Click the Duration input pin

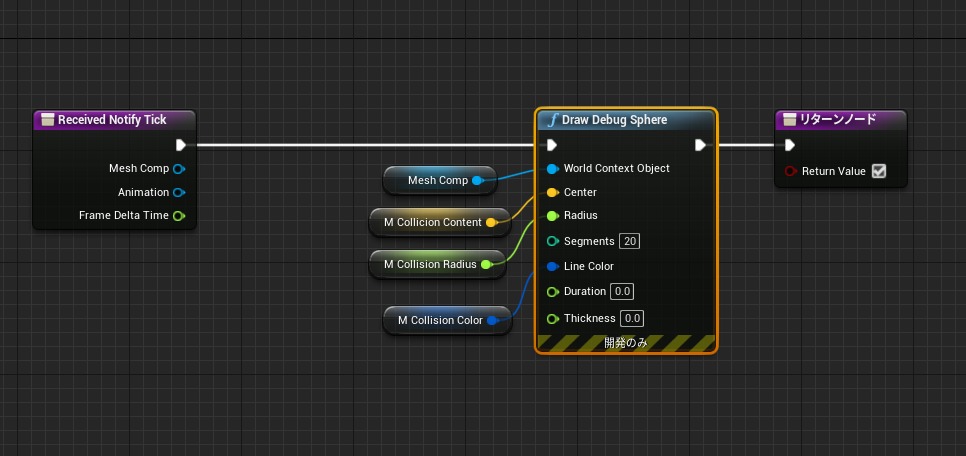pos(553,291)
